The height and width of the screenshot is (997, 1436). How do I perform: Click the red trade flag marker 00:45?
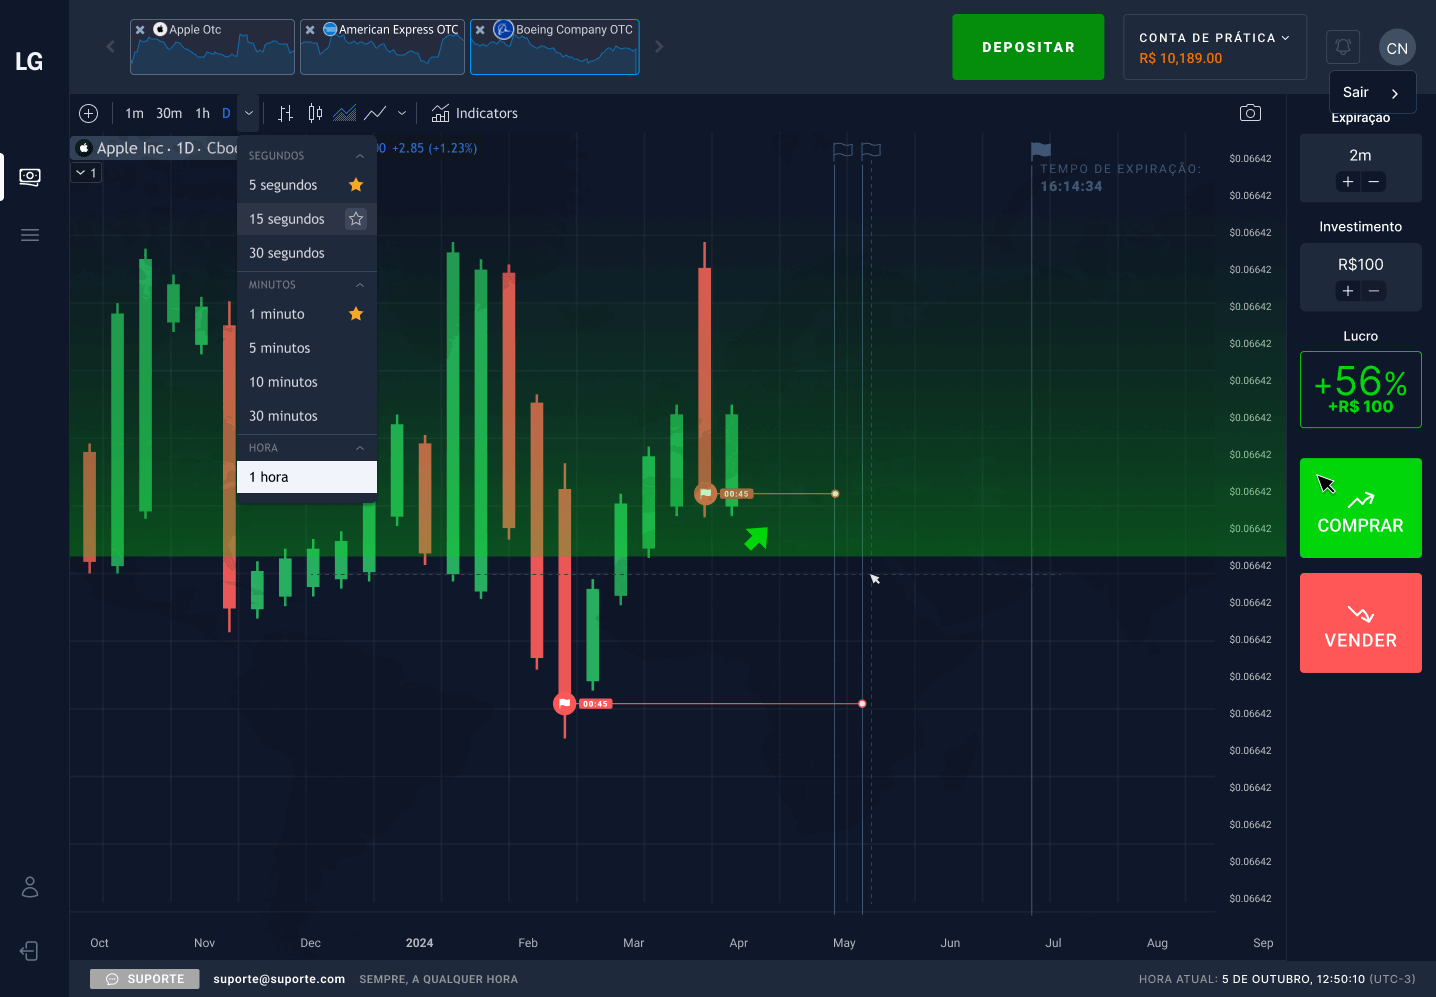point(565,704)
